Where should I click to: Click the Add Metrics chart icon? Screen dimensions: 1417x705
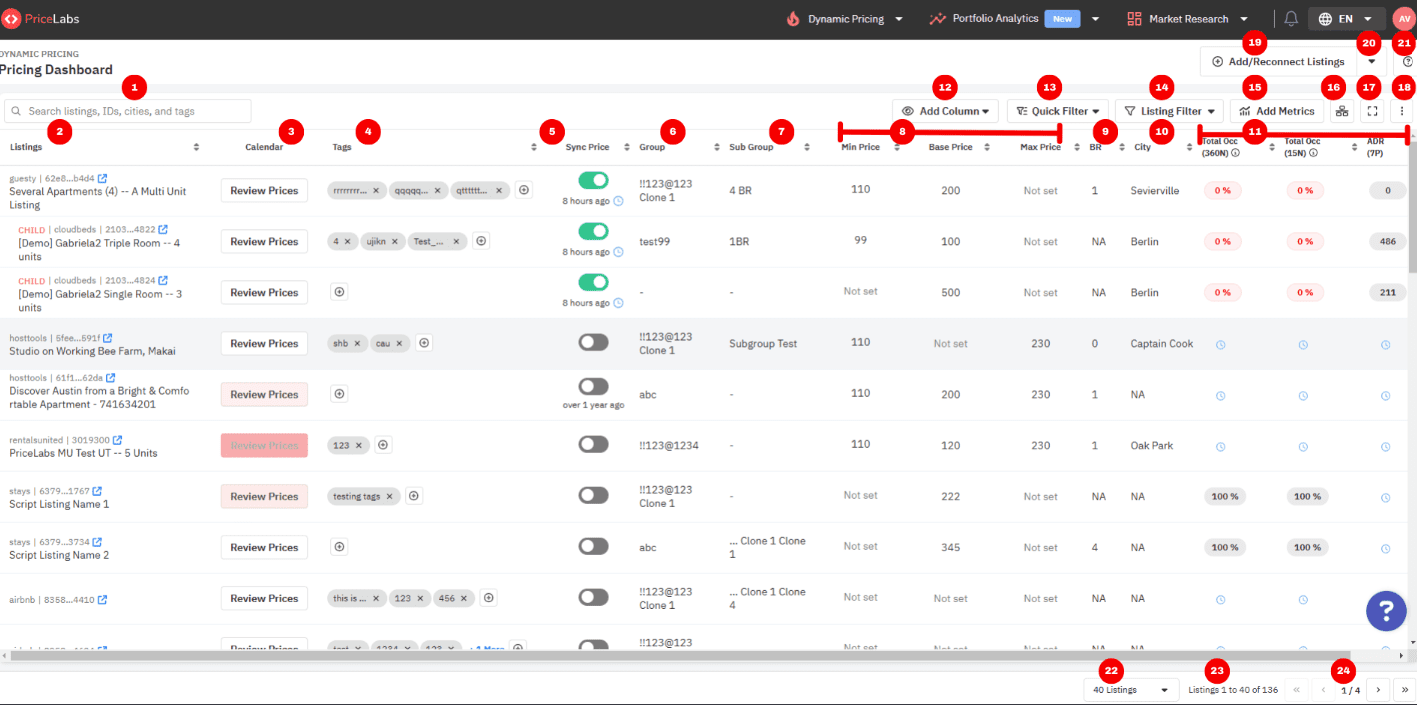[x=1277, y=110]
